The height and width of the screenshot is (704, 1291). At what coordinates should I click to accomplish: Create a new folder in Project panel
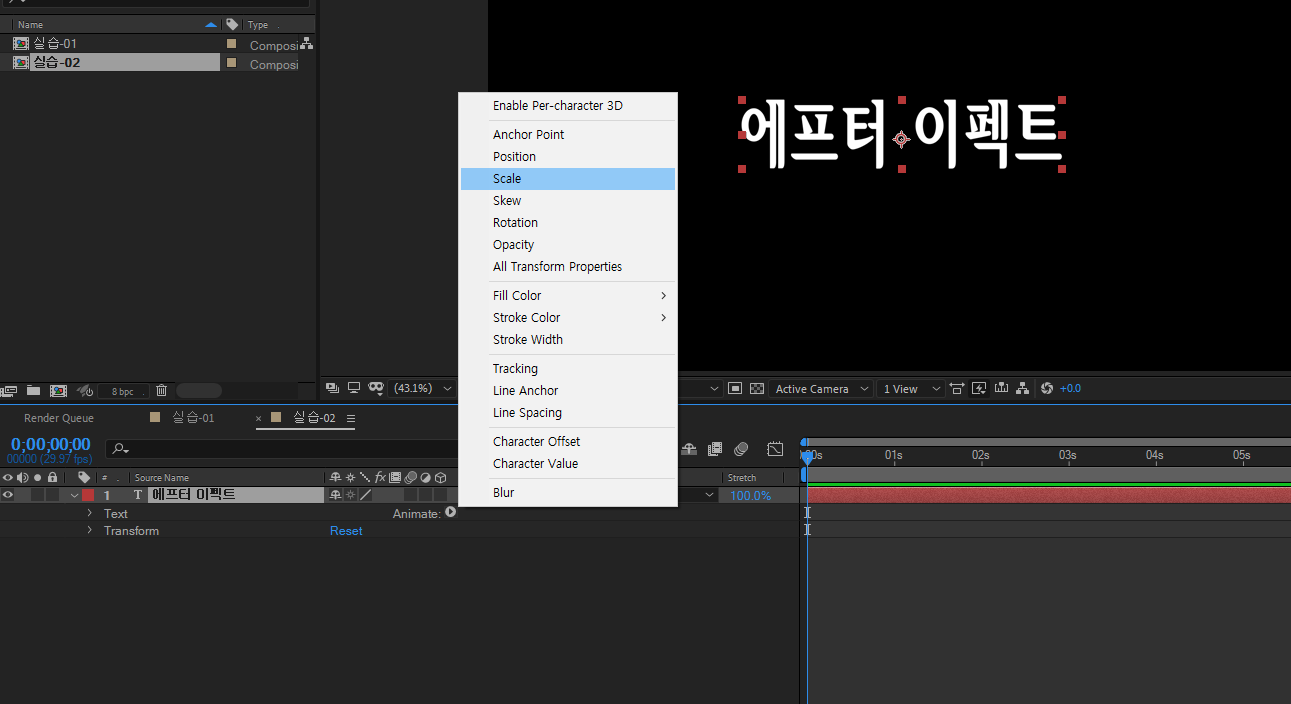33,390
